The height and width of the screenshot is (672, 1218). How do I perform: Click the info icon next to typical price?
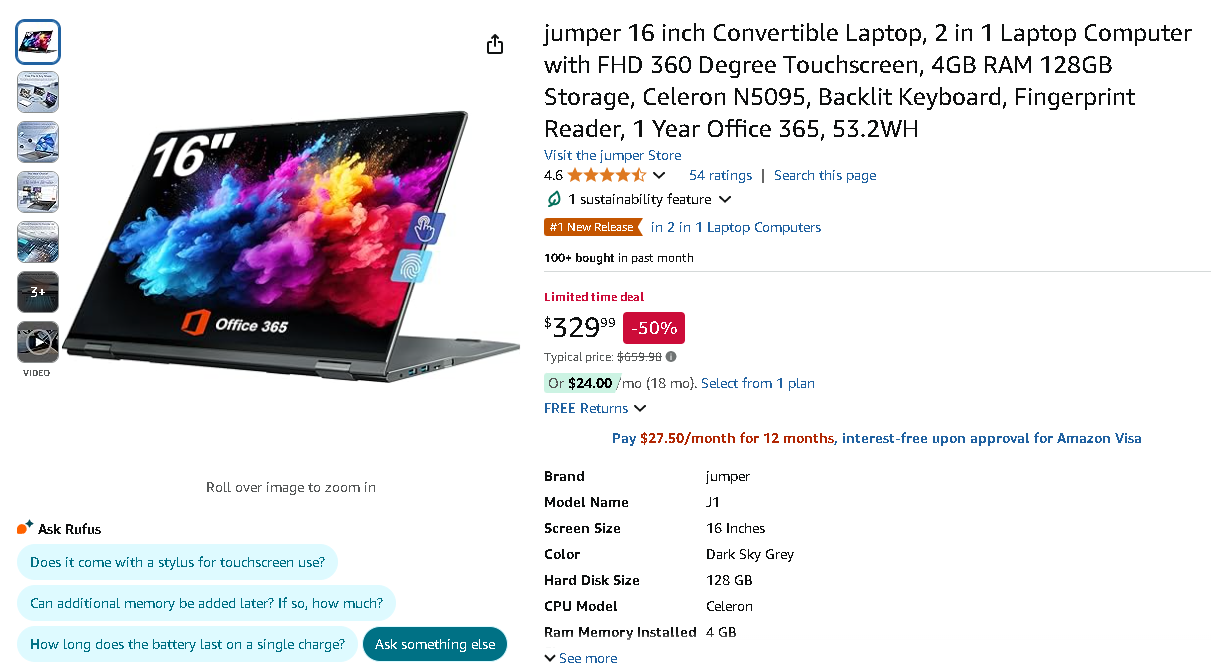point(670,356)
